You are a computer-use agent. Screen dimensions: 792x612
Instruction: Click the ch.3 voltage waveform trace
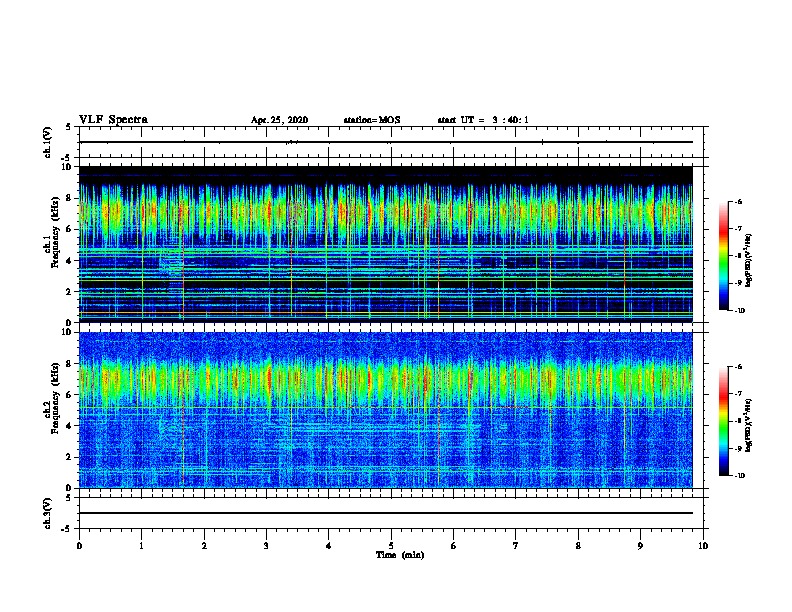click(386, 513)
